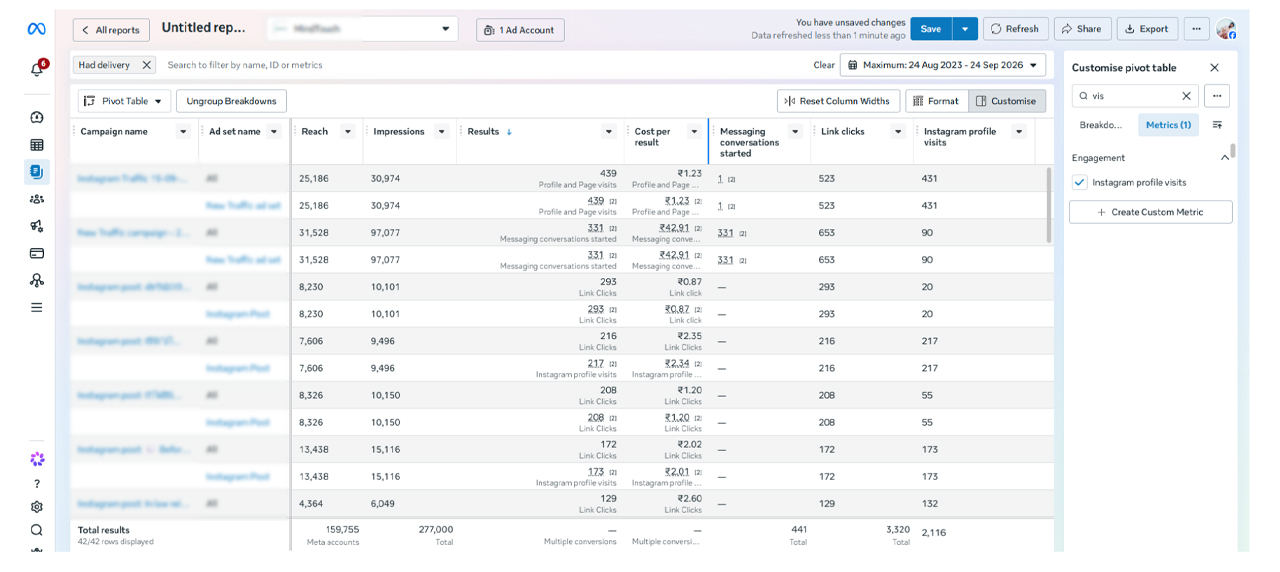
Task: Open Ads Manager table icon in sidebar
Action: (x=37, y=145)
